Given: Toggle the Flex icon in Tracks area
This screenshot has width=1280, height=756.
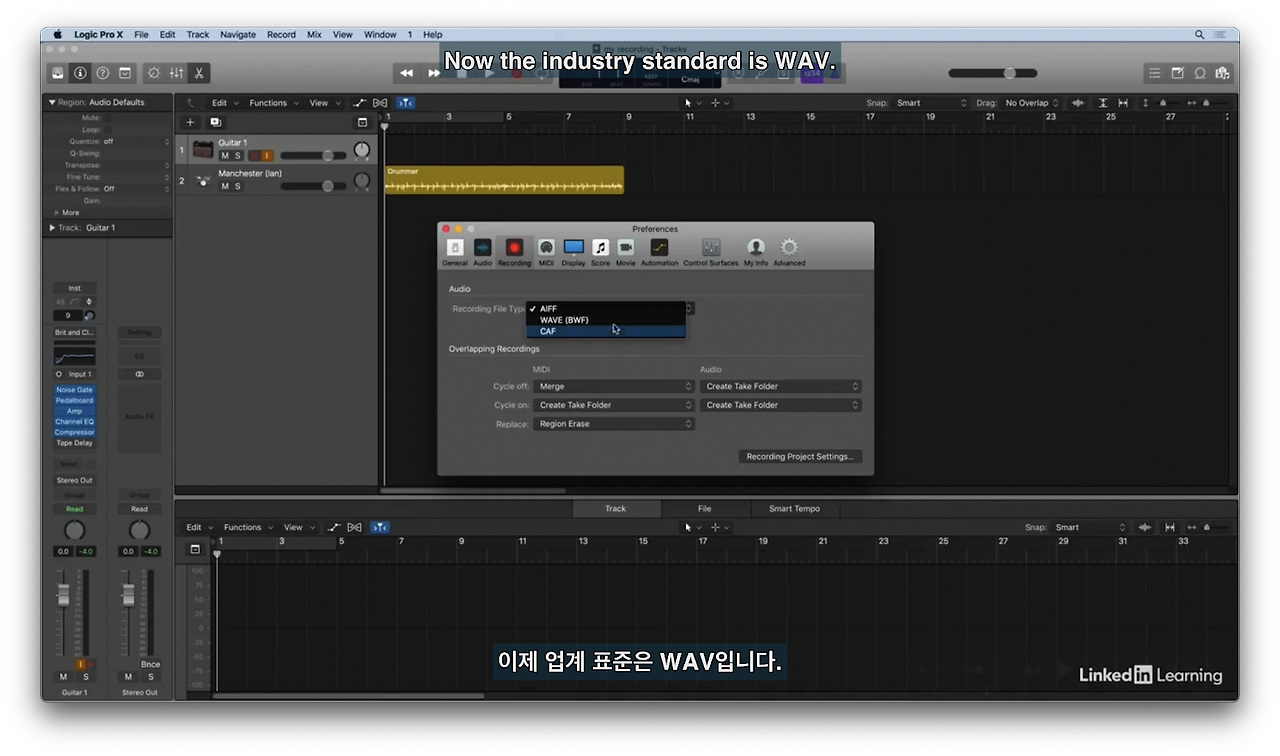Looking at the screenshot, I should click(x=380, y=103).
